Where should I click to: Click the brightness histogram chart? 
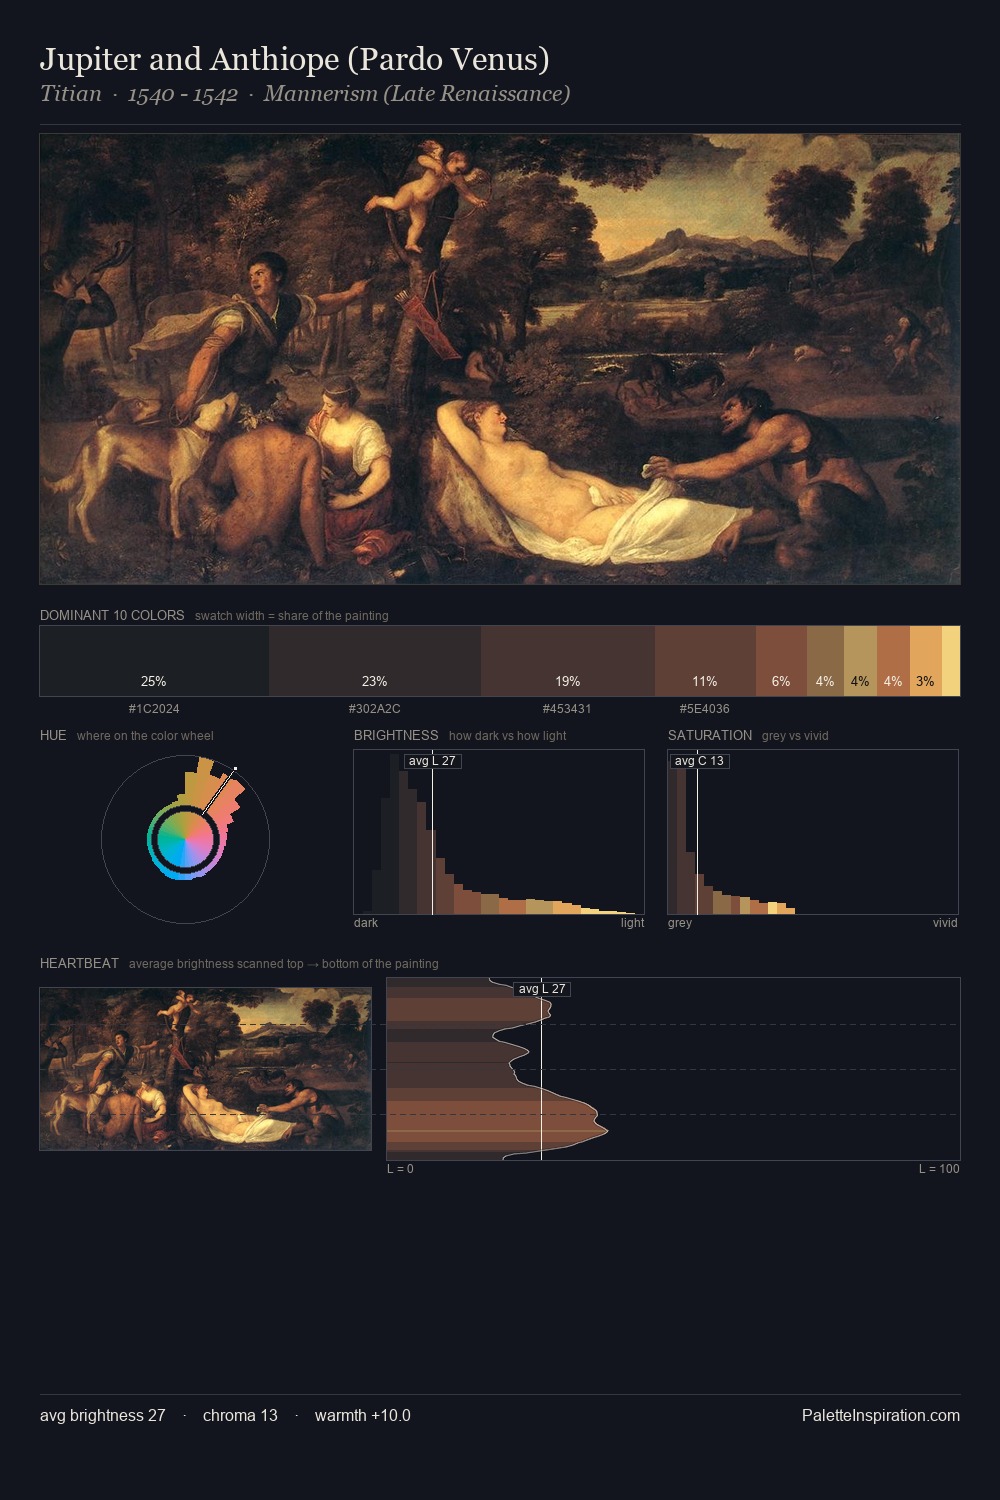coord(499,832)
